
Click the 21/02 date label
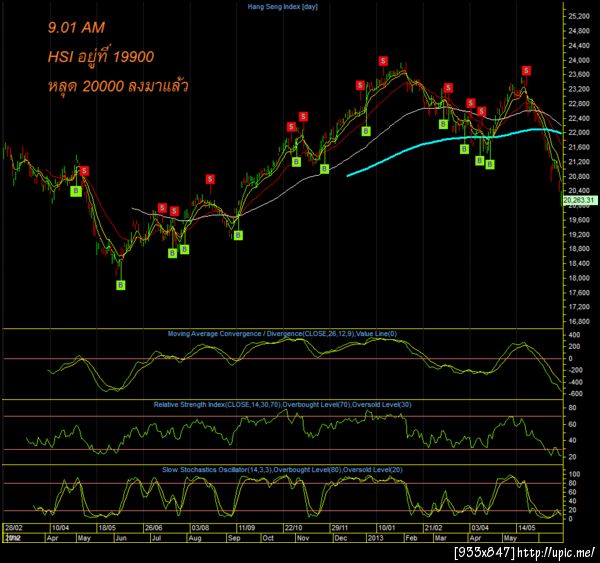(x=433, y=528)
